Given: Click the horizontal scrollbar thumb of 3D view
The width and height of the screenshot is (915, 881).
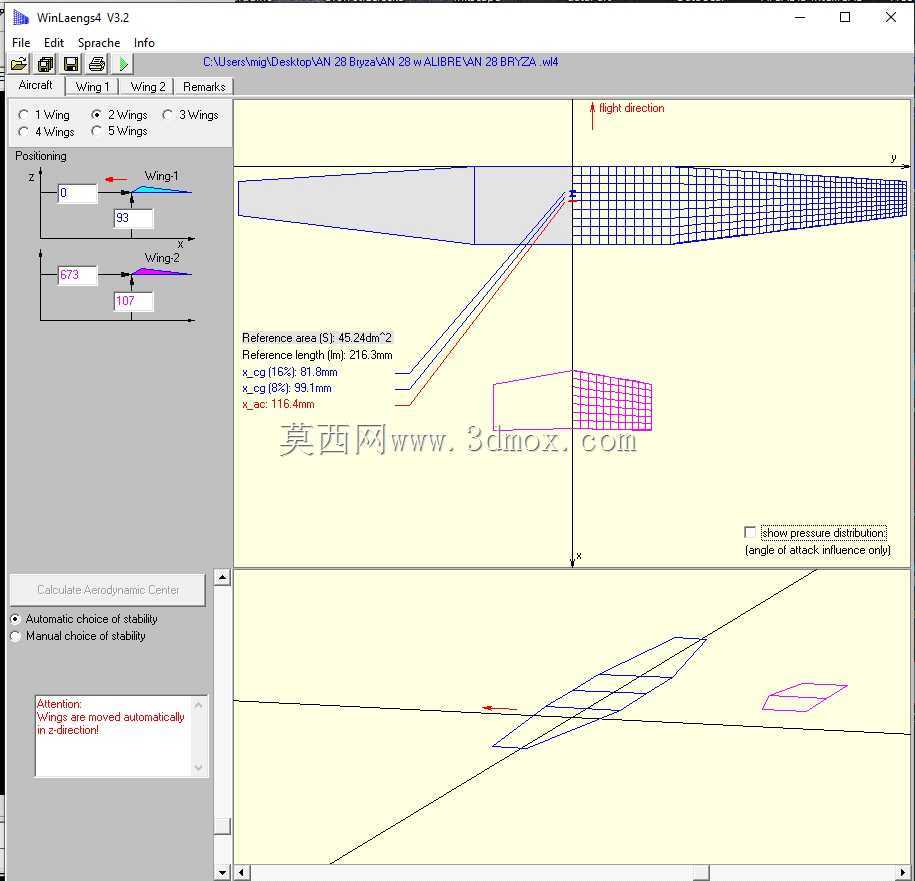Looking at the screenshot, I should (x=700, y=873).
